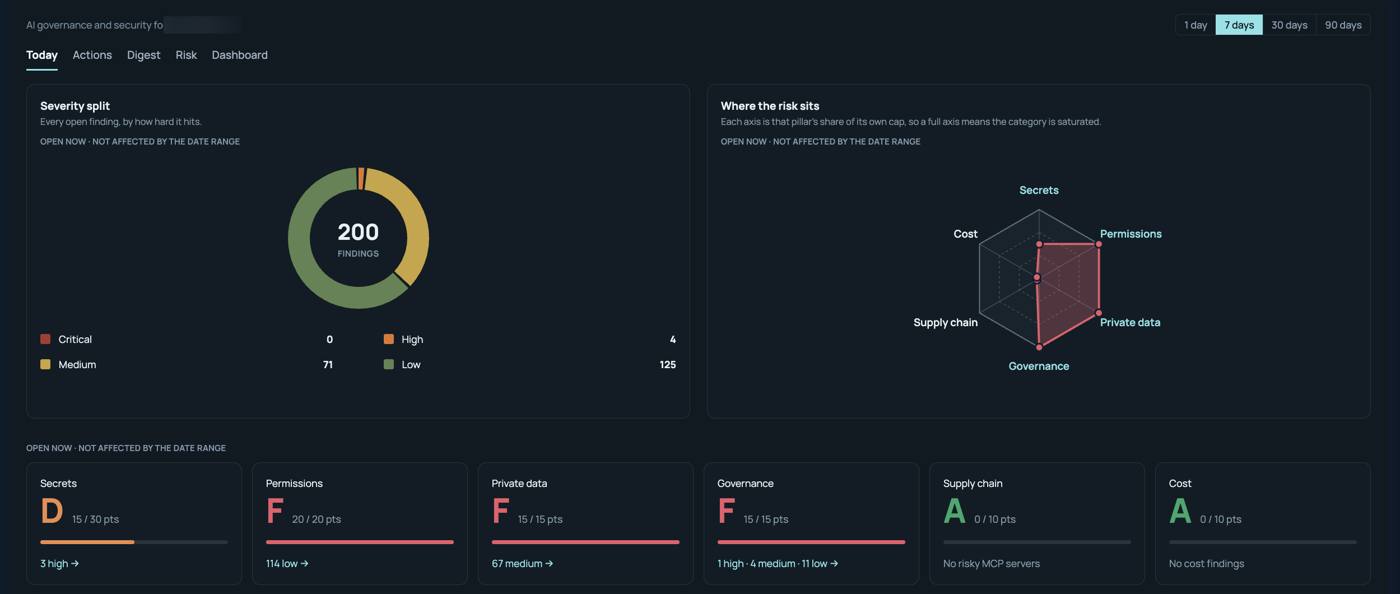The image size is (1400, 594).
Task: Open the Dashboard tab
Action: pos(240,55)
